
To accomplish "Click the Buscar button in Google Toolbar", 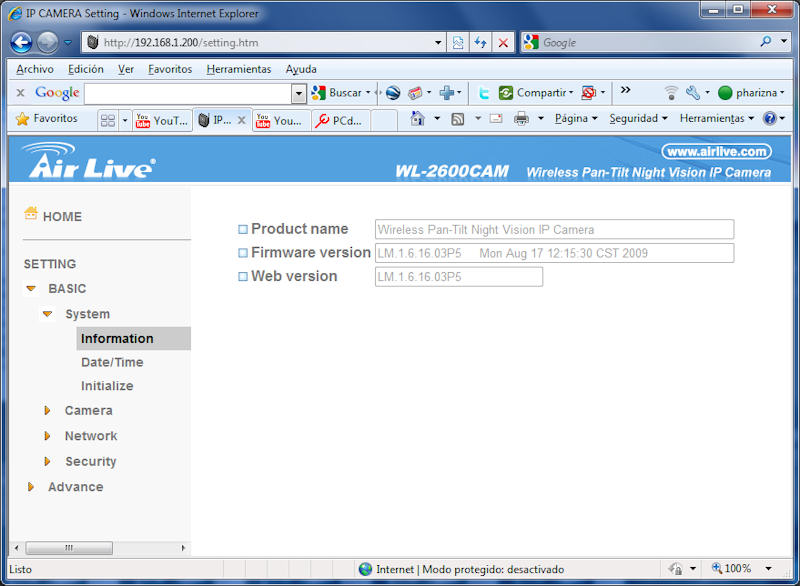I will click(x=340, y=93).
